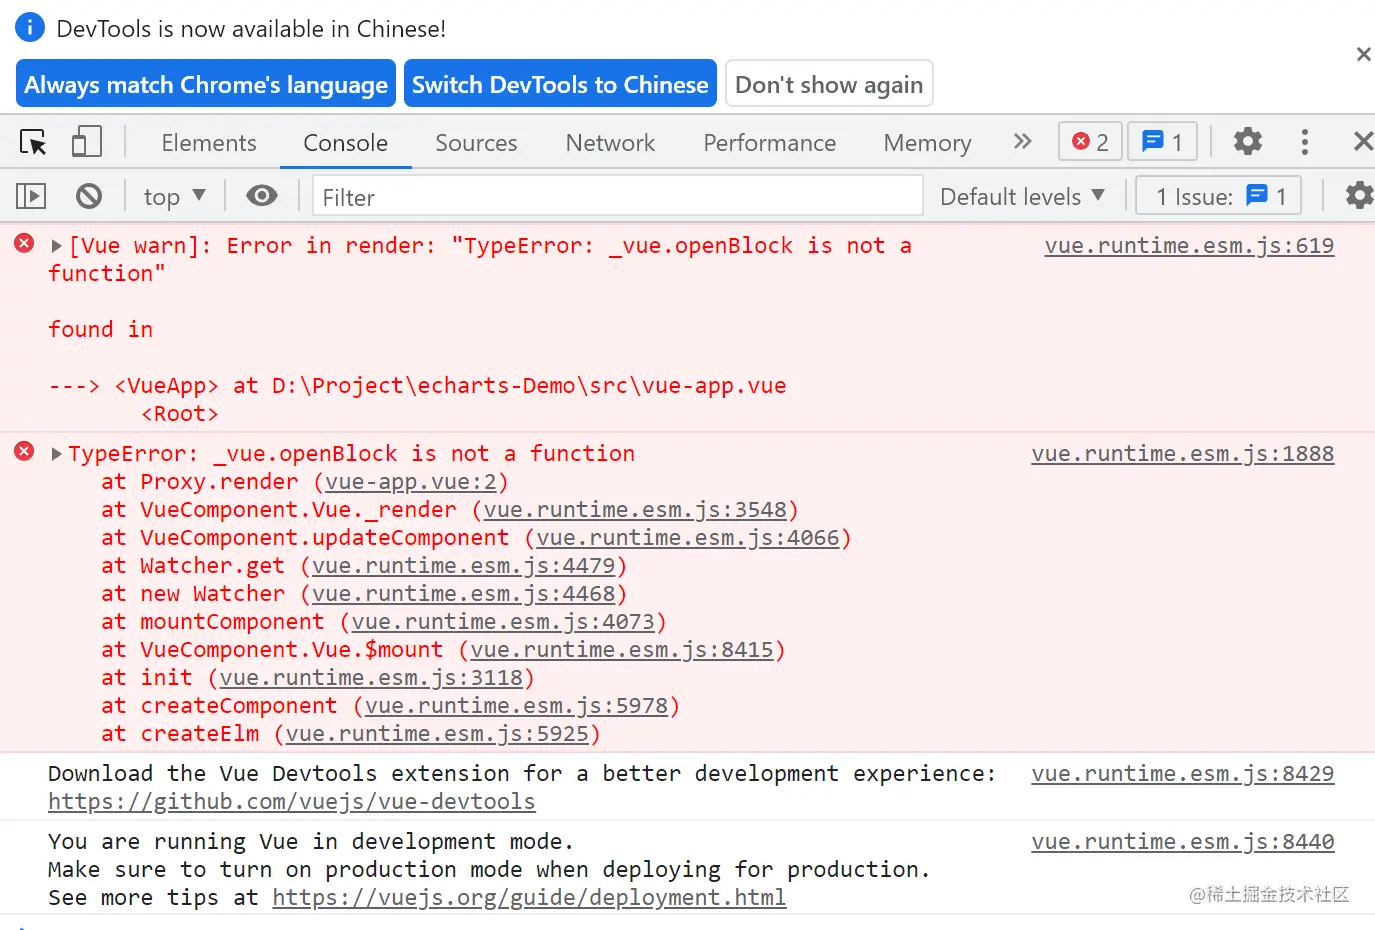1375x930 pixels.
Task: Open source link vue.runtime.esm.js:8440
Action: click(1182, 842)
